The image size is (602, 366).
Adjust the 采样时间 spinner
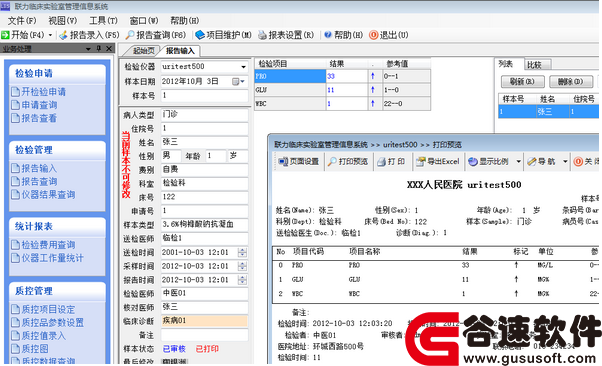pos(242,266)
